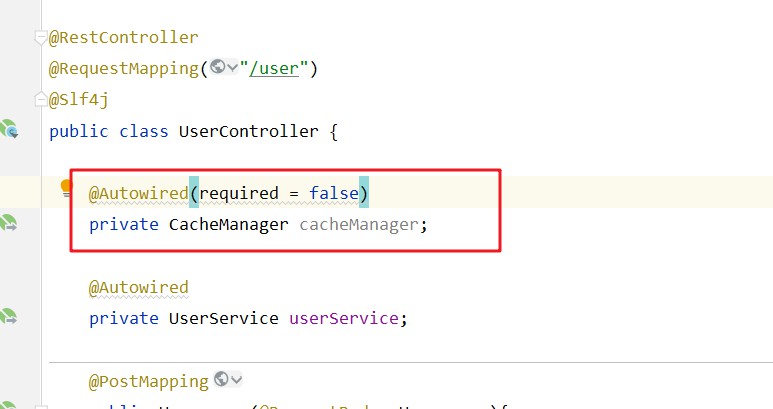Click gutter bean icon next to userService field

click(9, 317)
